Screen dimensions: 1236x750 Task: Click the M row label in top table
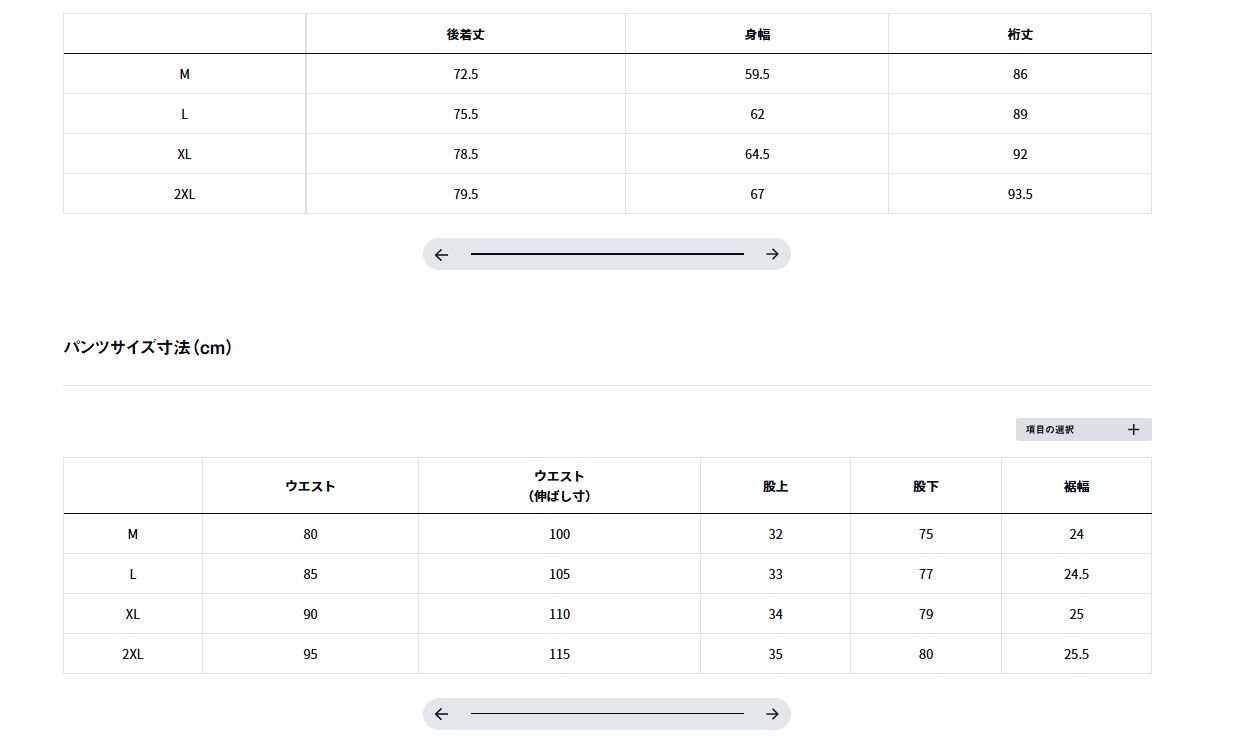185,74
